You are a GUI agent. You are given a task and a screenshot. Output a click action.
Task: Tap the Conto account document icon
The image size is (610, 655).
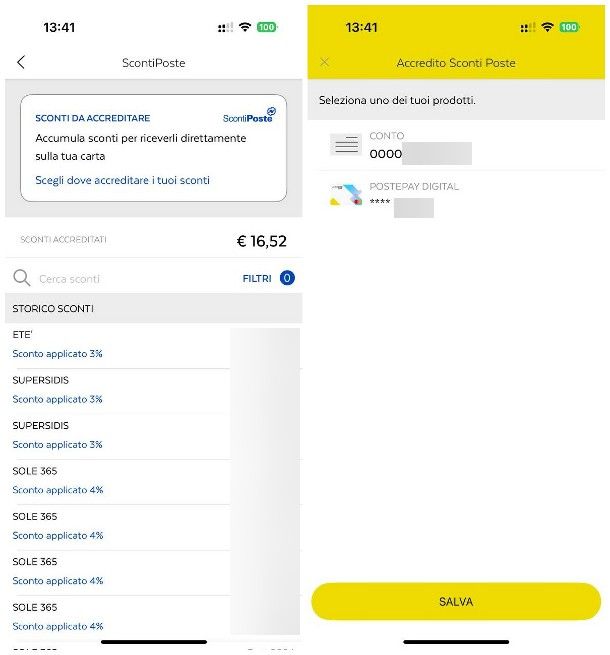coord(346,145)
